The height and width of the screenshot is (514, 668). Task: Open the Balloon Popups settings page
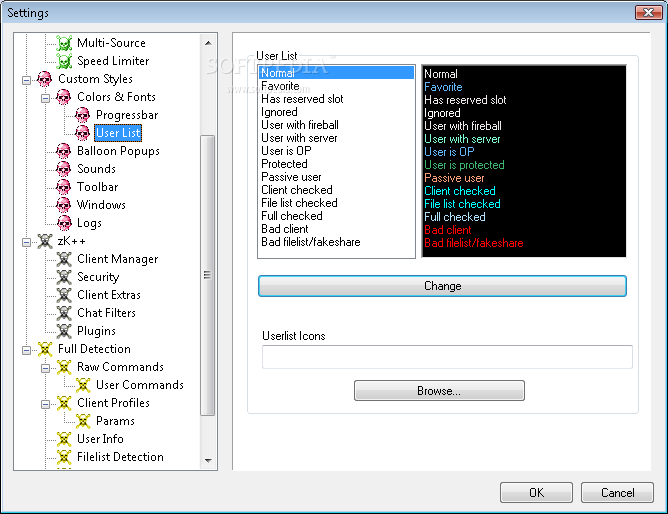tap(118, 151)
